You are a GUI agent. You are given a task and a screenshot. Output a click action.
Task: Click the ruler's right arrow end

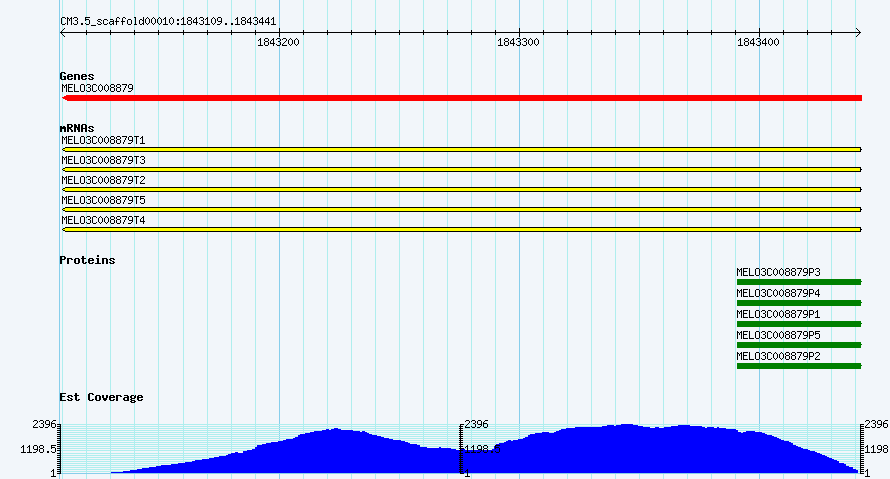(859, 33)
